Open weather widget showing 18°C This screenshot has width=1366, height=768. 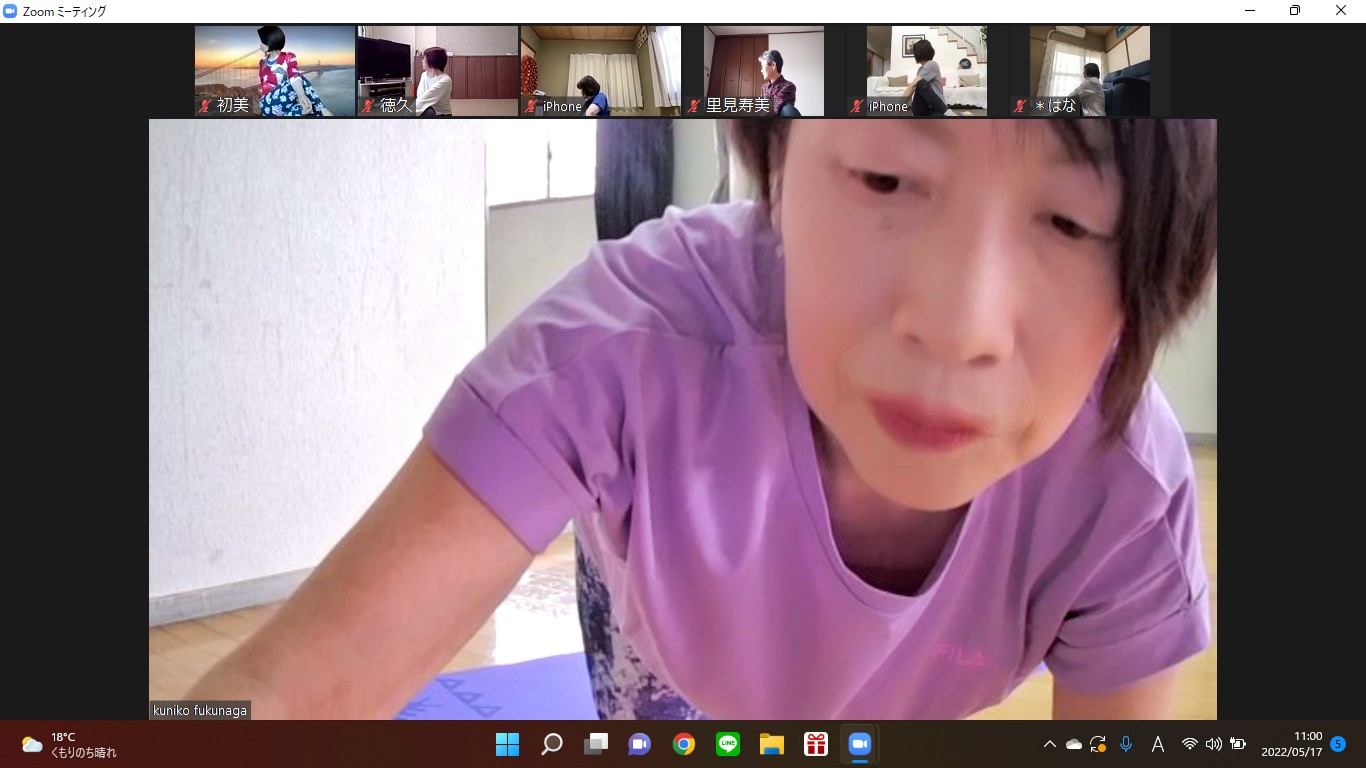pos(70,744)
